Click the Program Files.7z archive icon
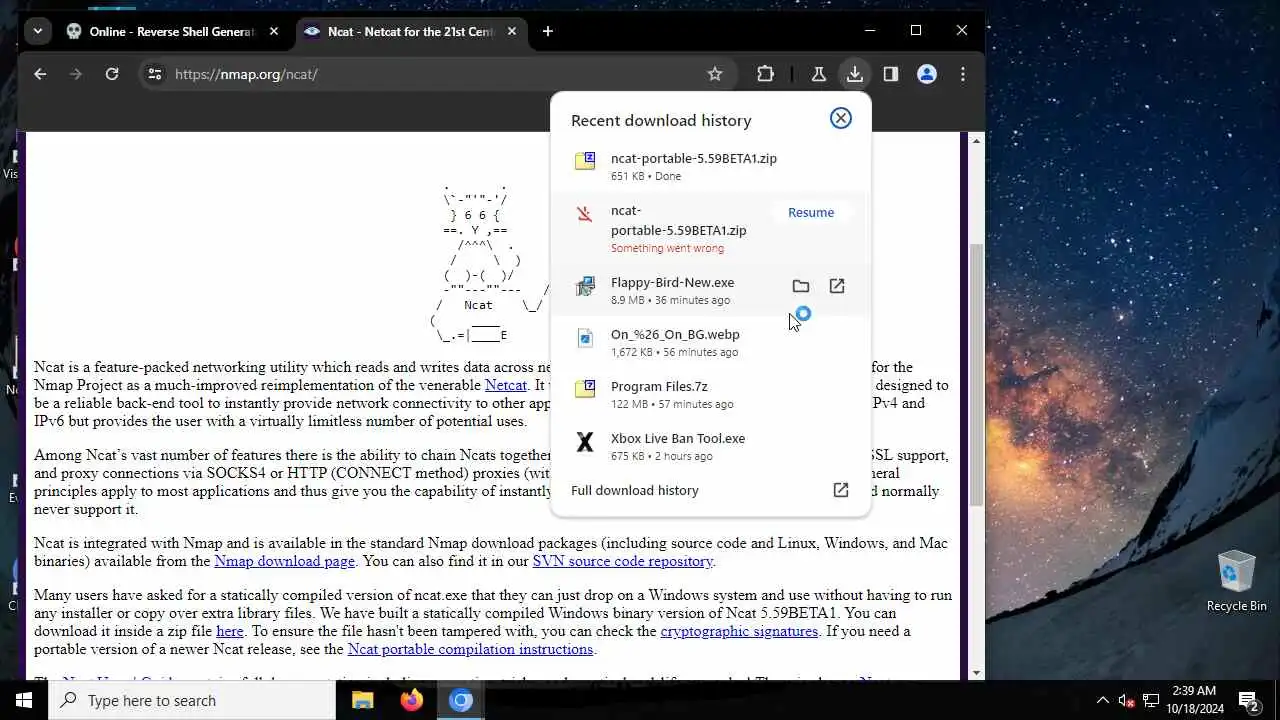This screenshot has width=1280, height=720. (x=585, y=389)
